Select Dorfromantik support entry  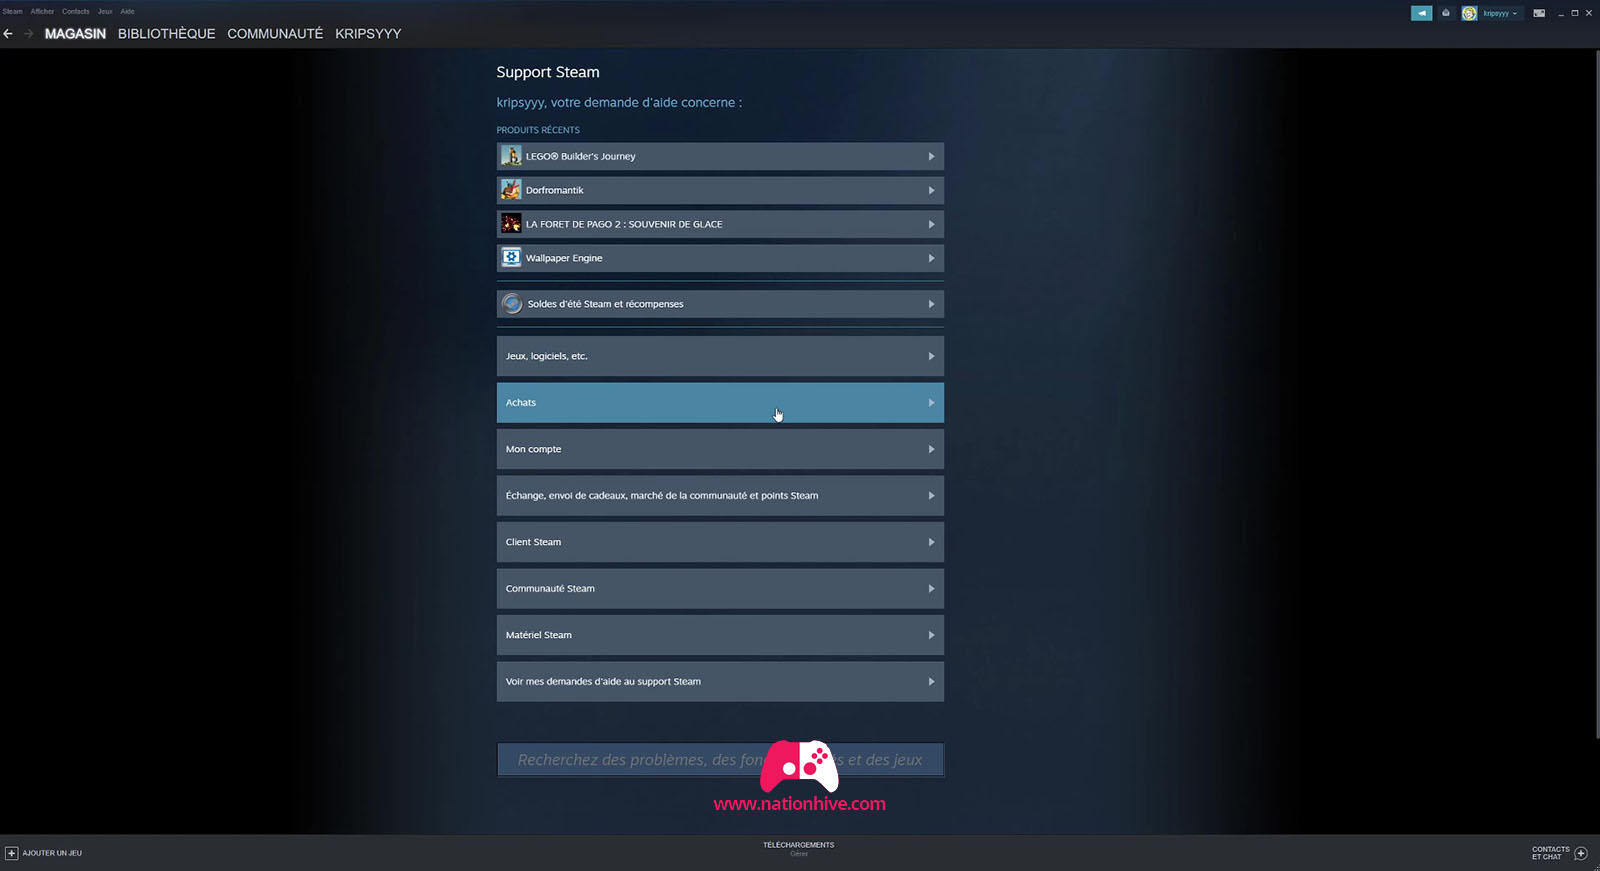point(720,190)
